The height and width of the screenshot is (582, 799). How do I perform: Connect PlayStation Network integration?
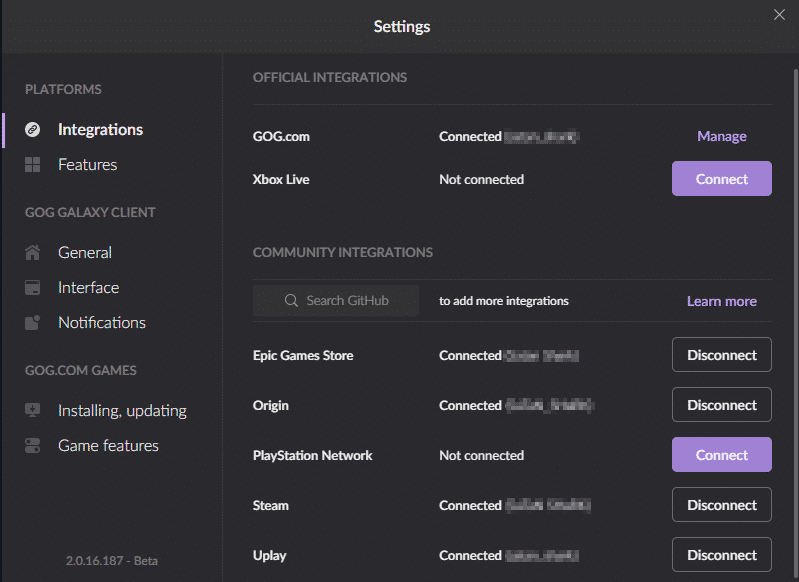pos(721,455)
